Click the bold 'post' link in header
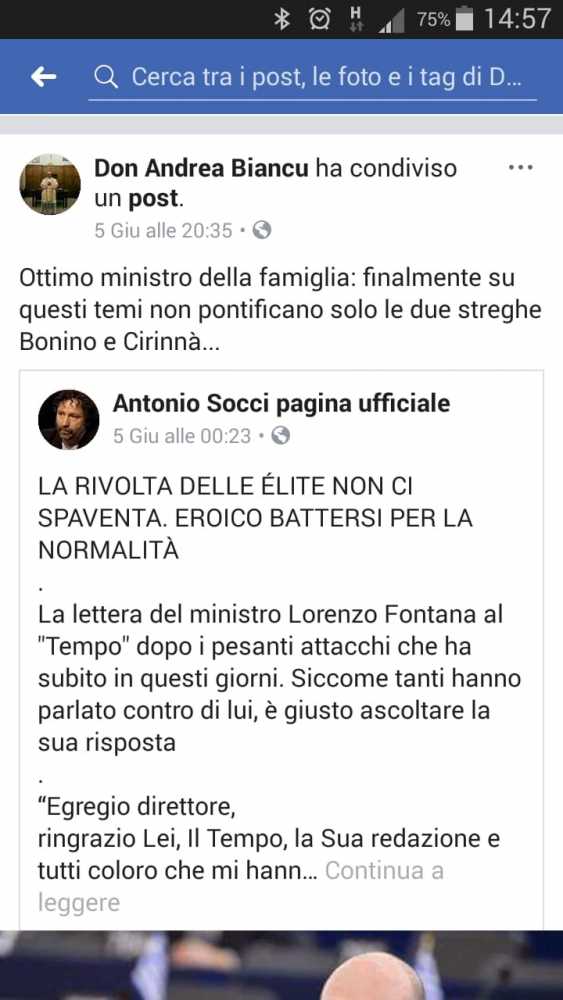Screen dimensions: 563x1000 pos(154,199)
